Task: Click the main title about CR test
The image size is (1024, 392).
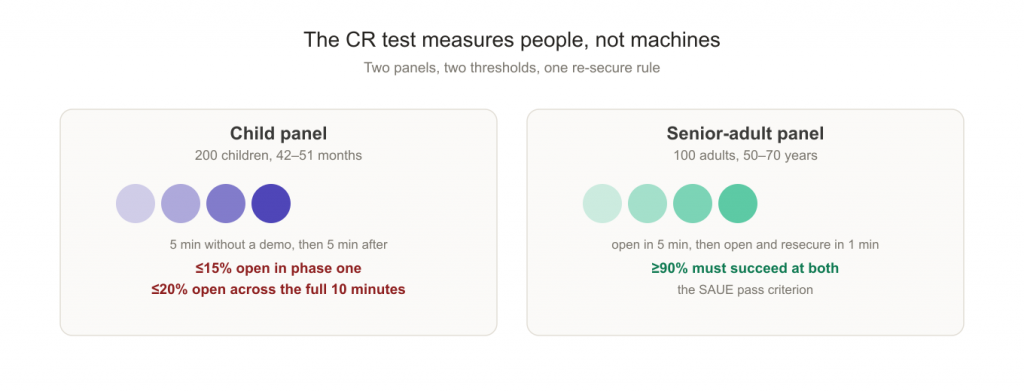Action: (x=512, y=40)
